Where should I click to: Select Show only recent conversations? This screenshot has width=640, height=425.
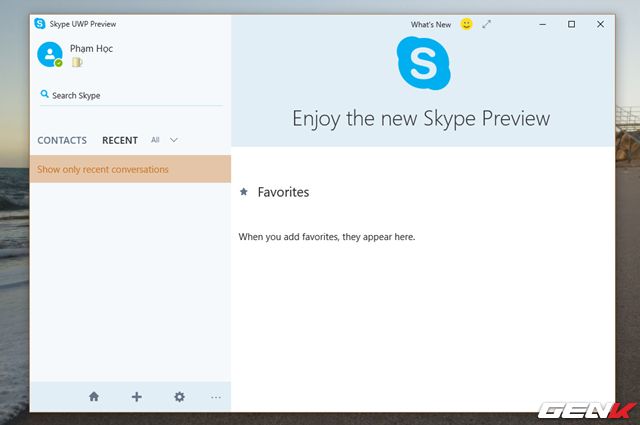click(x=130, y=169)
